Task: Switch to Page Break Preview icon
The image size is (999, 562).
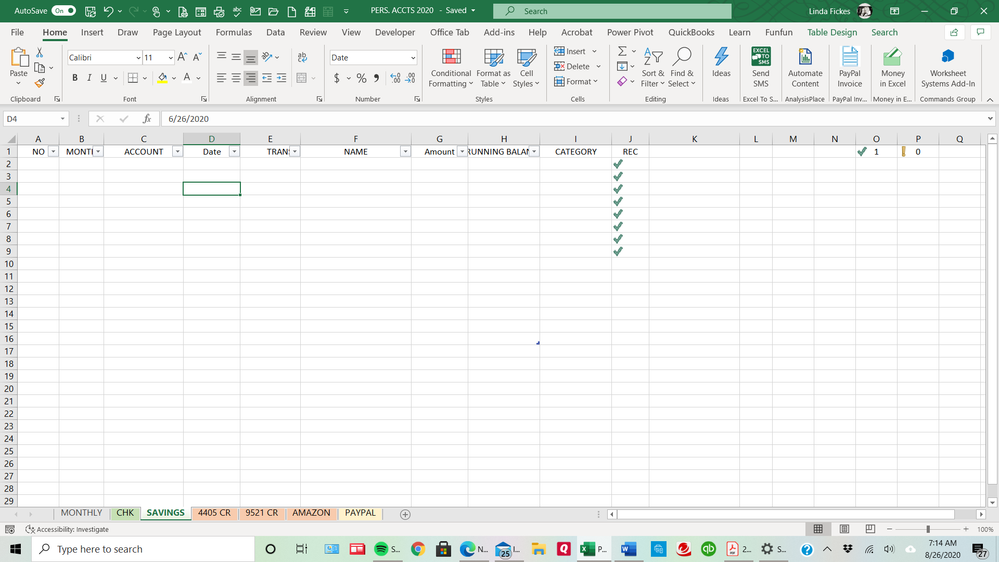Action: [870, 529]
